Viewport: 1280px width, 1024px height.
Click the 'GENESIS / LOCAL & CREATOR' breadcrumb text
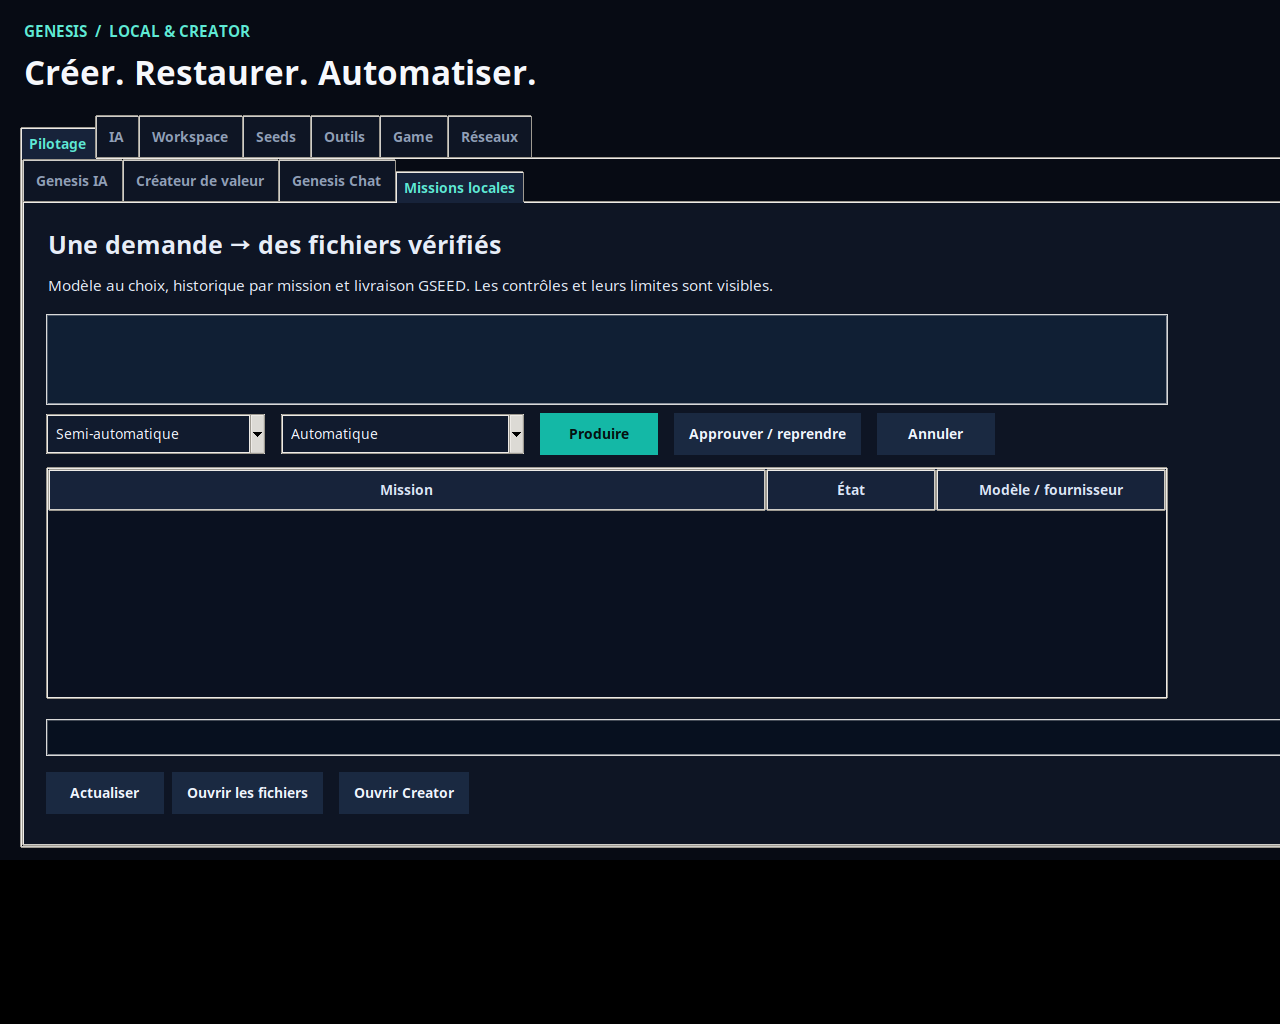137,31
